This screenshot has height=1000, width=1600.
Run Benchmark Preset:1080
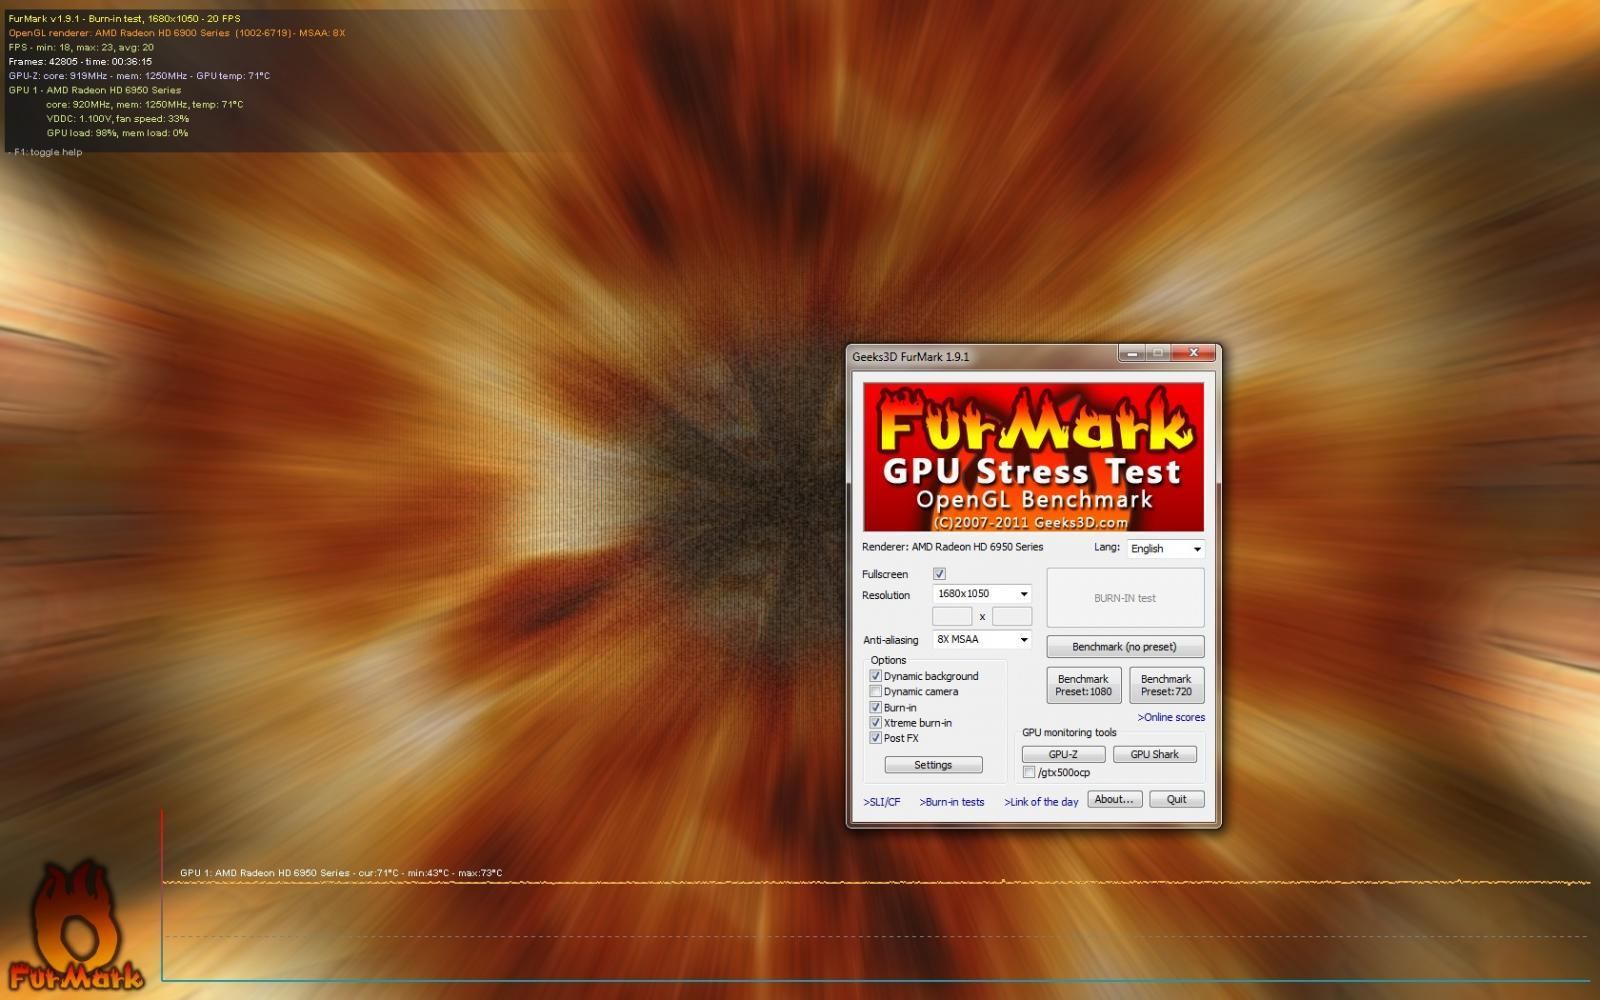(x=1084, y=685)
